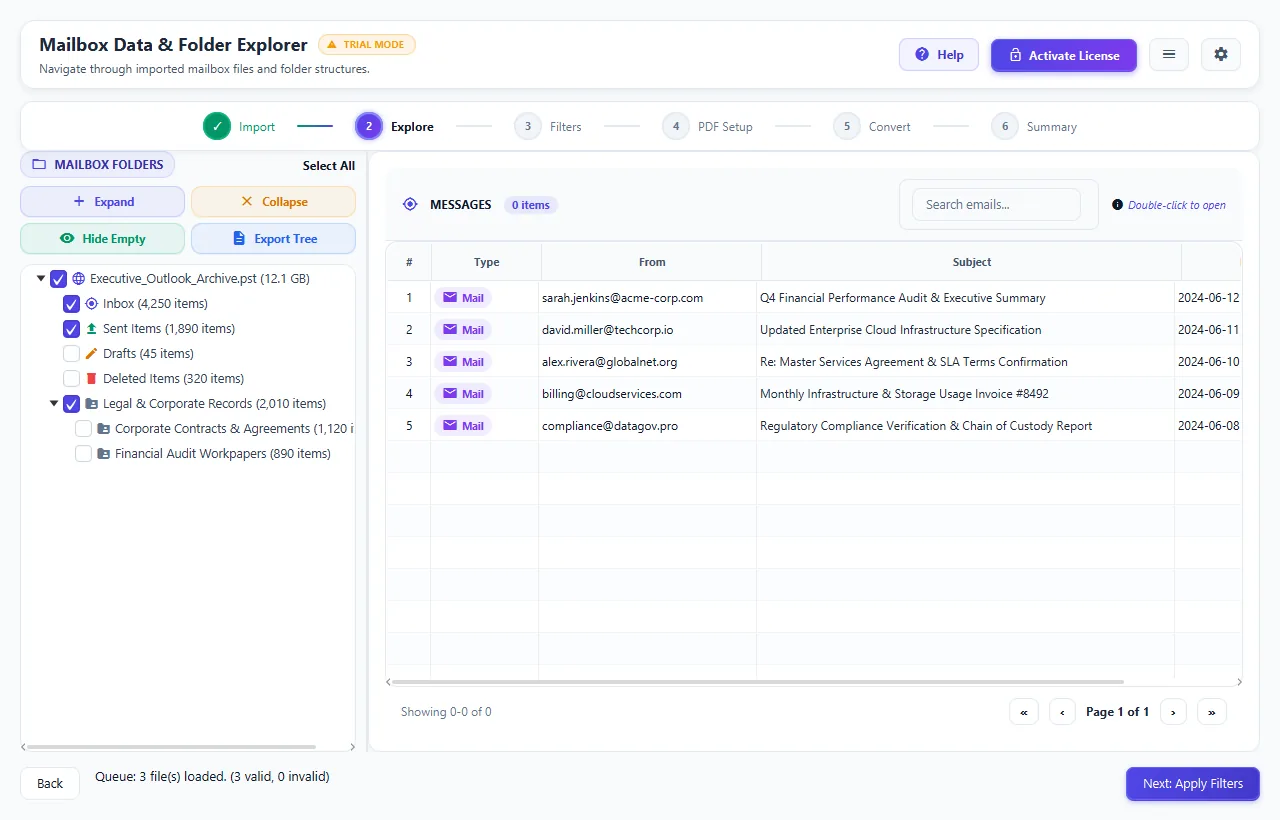Collapse the Legal & Corporate Records node

point(54,404)
